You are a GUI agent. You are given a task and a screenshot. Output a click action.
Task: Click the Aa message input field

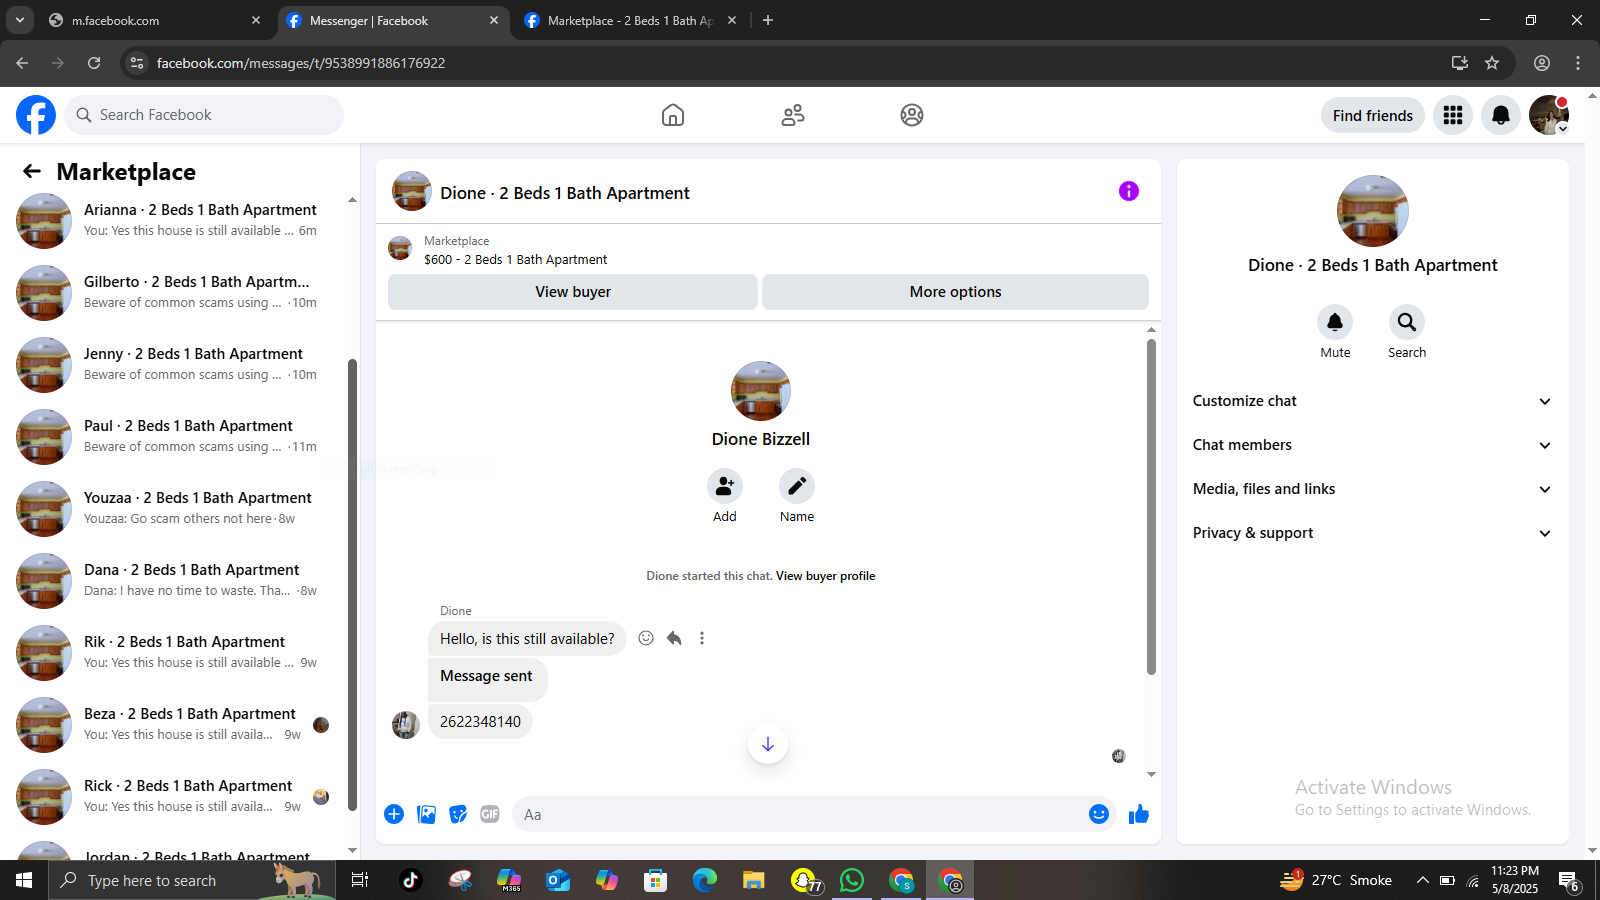point(800,814)
